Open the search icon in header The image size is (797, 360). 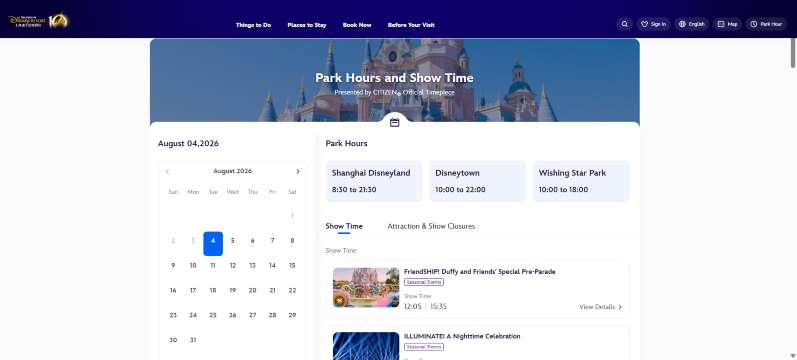(625, 24)
